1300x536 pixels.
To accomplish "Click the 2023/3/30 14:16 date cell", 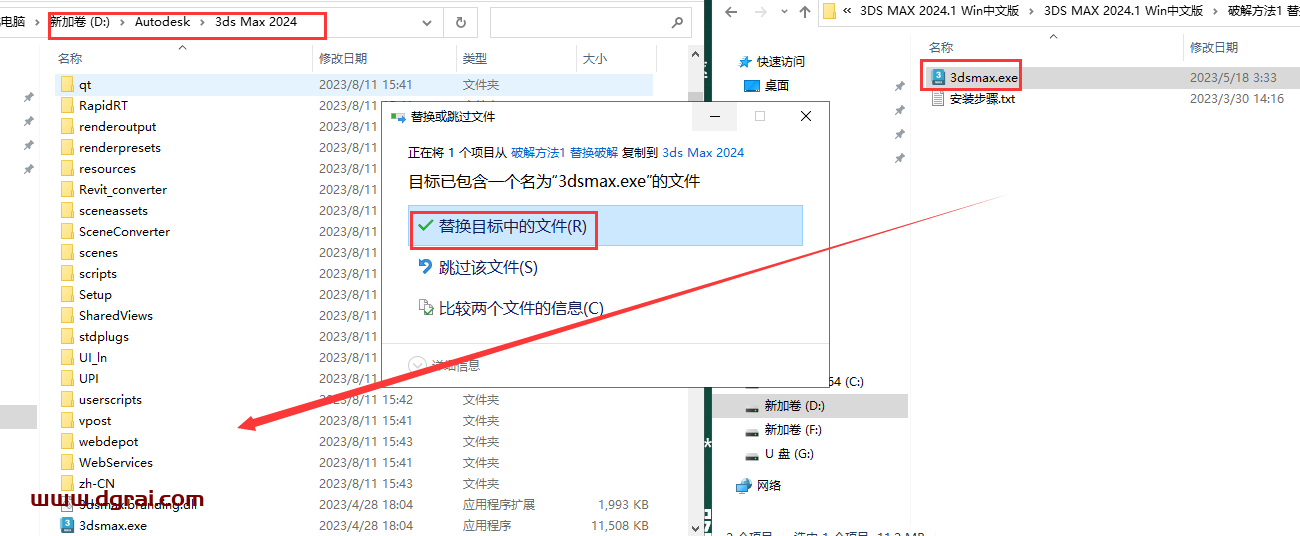I will (1237, 98).
